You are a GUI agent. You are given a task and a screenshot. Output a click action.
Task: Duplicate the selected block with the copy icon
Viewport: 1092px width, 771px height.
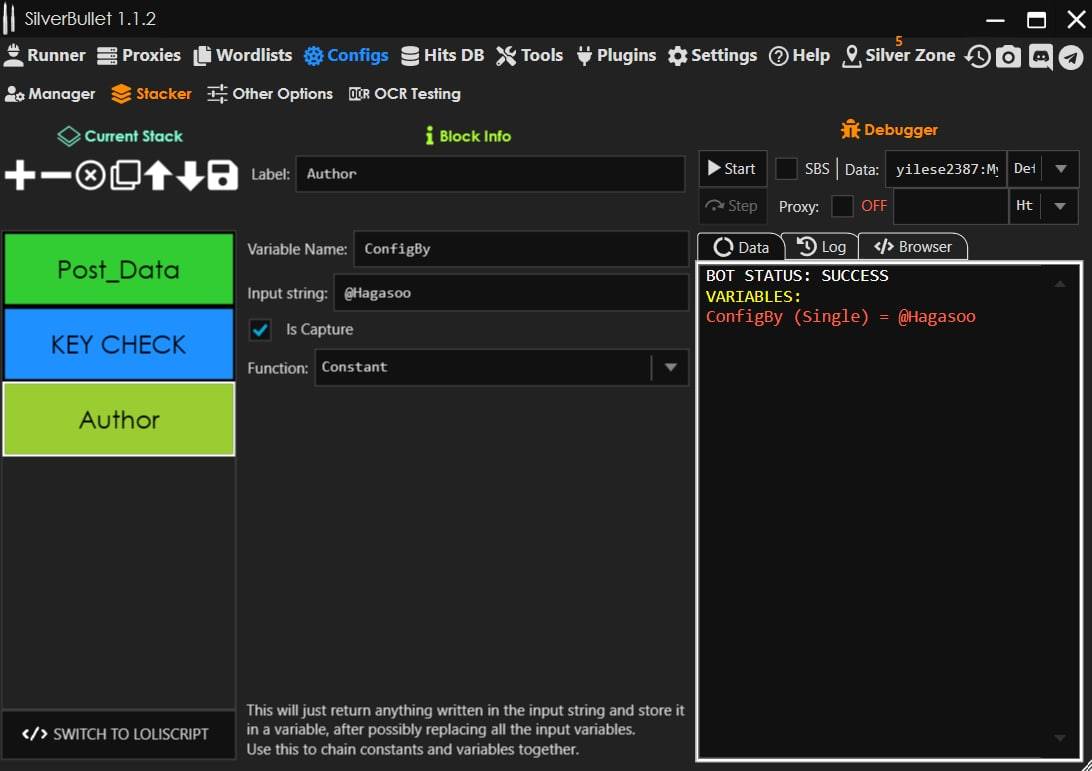click(124, 176)
